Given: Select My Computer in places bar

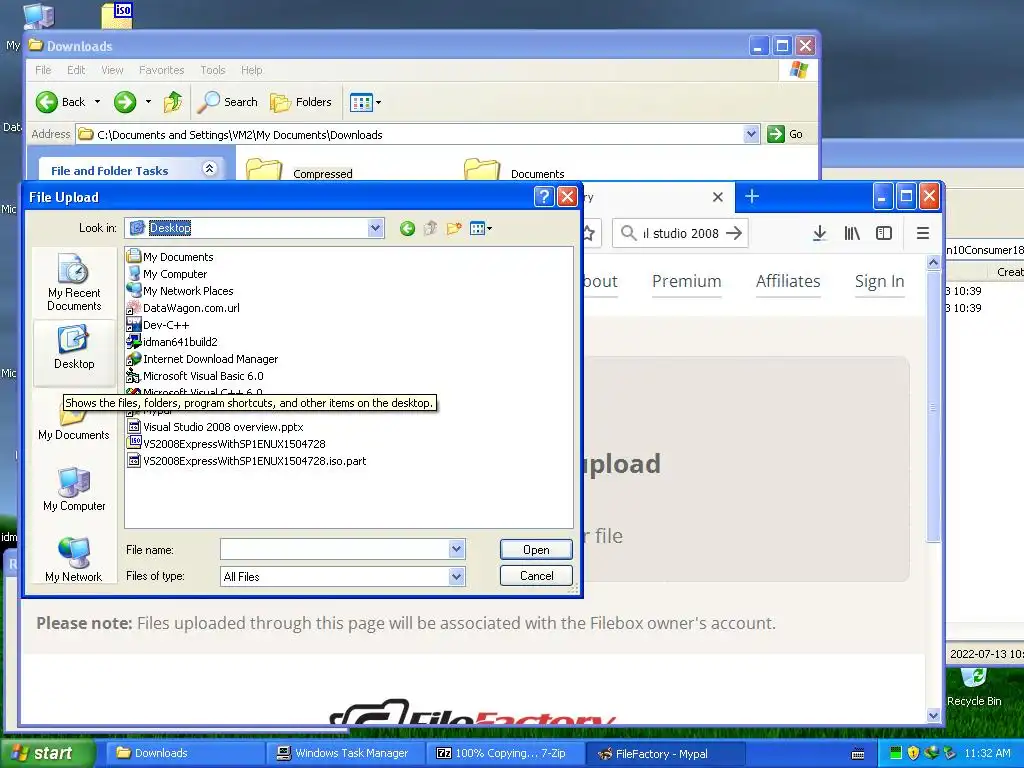Looking at the screenshot, I should click(x=74, y=490).
